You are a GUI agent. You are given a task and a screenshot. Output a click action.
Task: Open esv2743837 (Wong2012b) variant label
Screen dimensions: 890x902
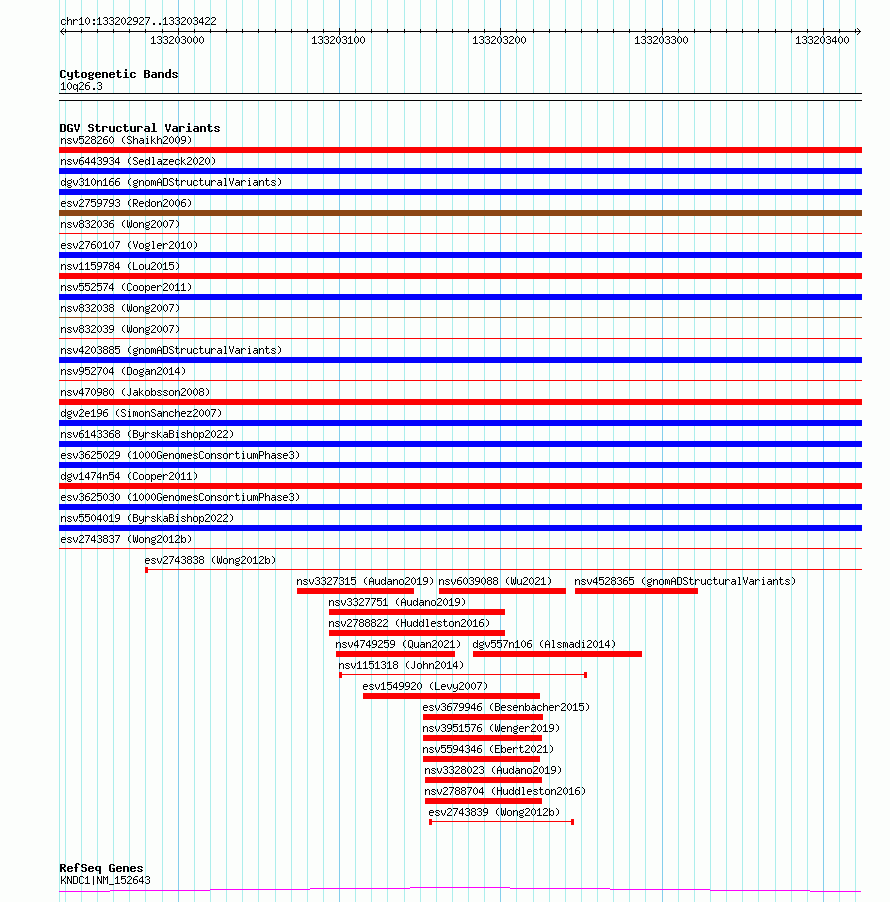pyautogui.click(x=126, y=539)
